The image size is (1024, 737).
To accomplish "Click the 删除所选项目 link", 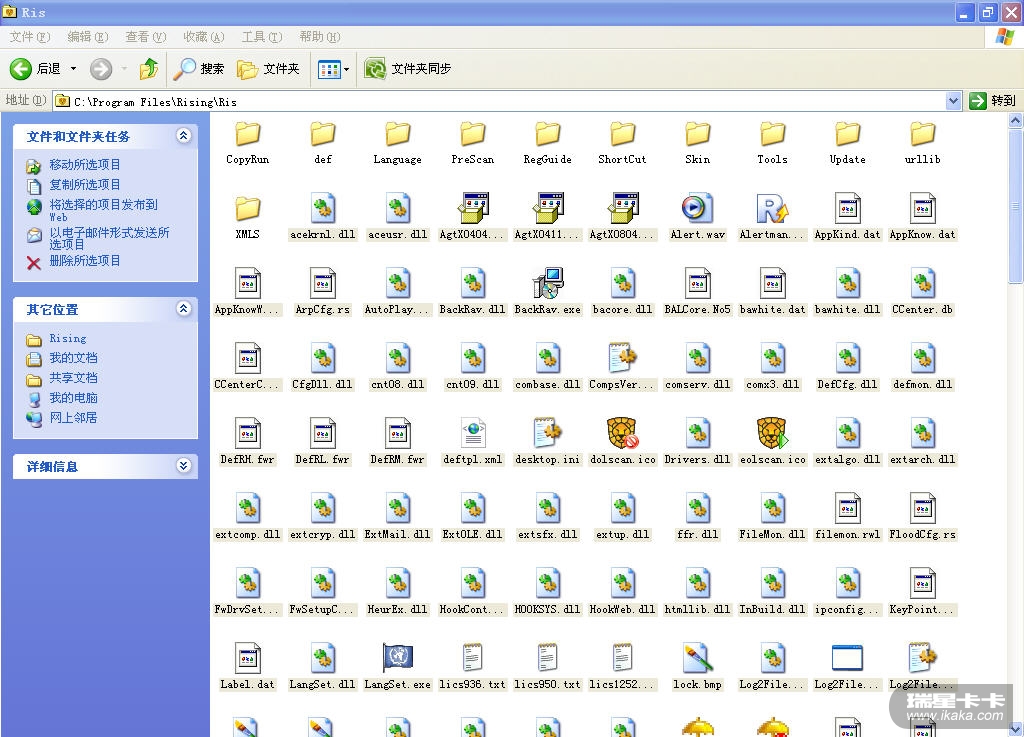I will 85,261.
